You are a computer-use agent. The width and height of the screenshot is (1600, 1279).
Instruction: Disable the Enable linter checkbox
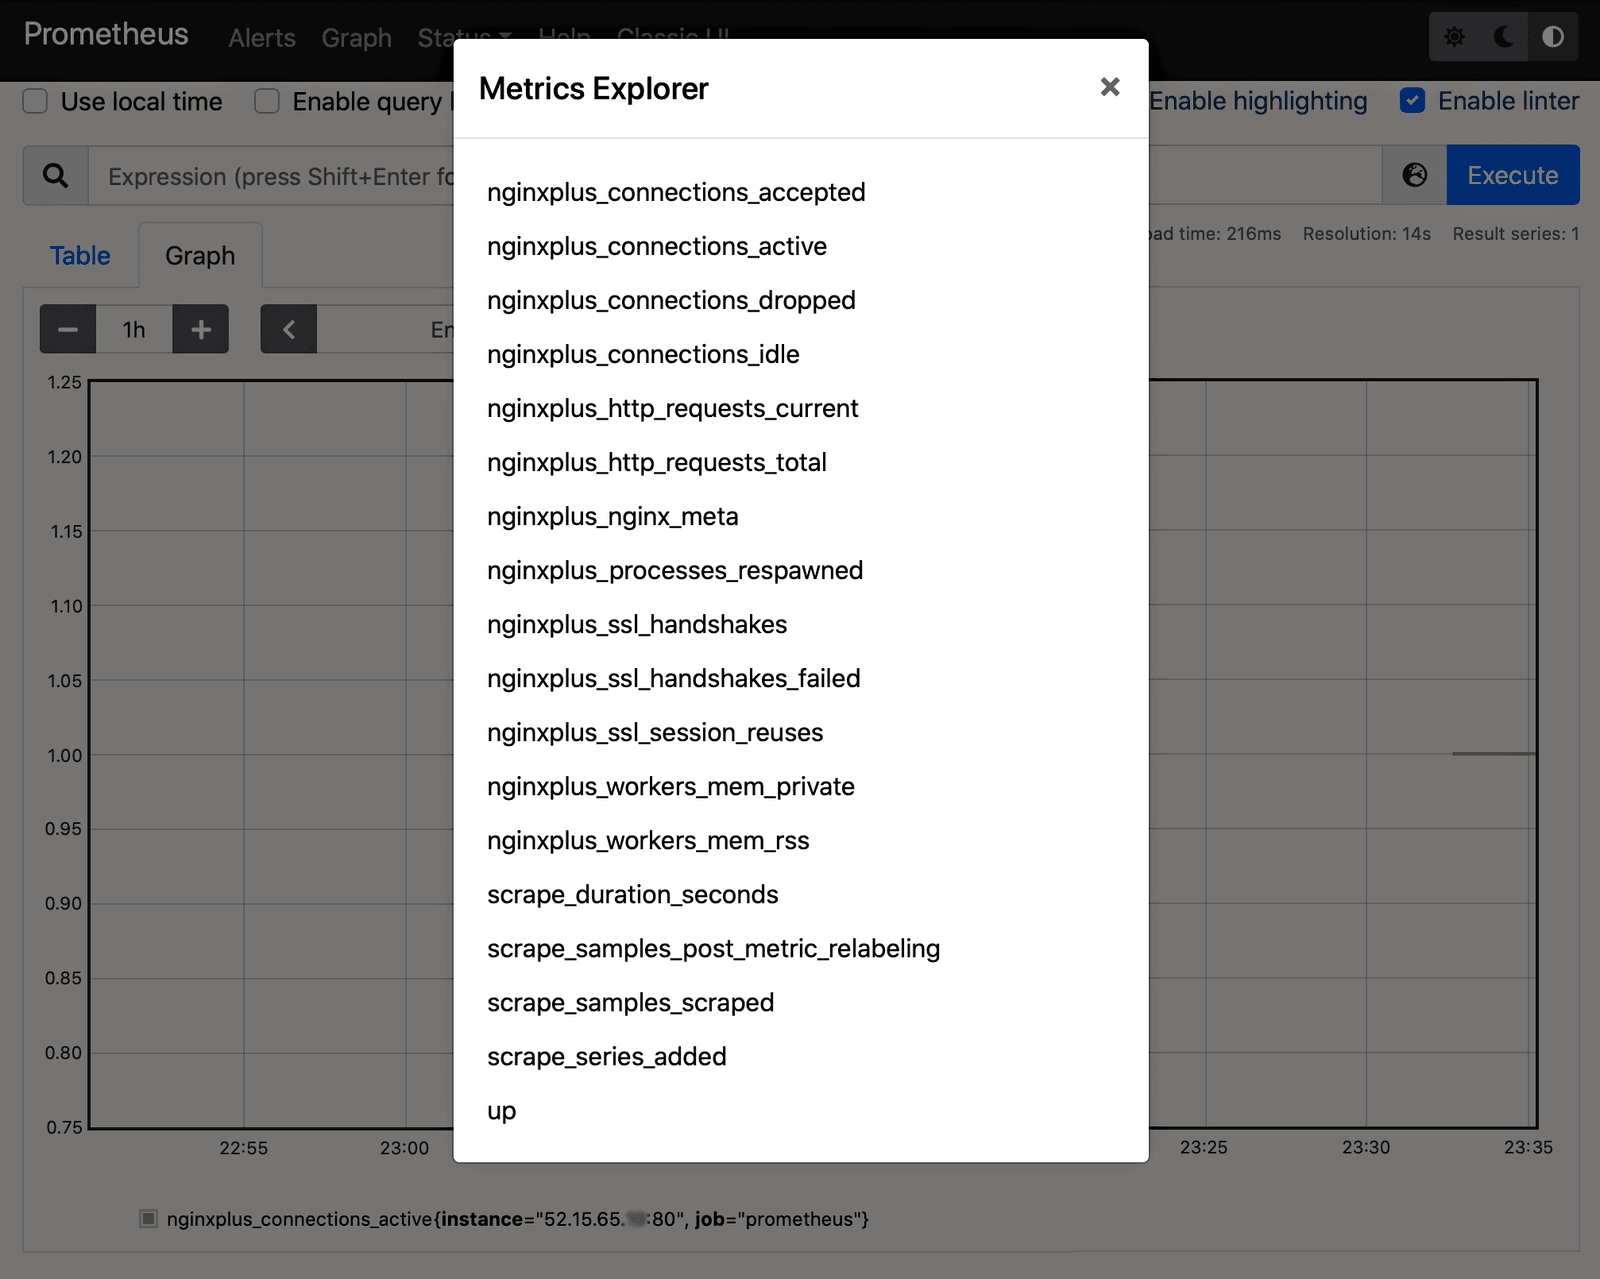pyautogui.click(x=1412, y=101)
